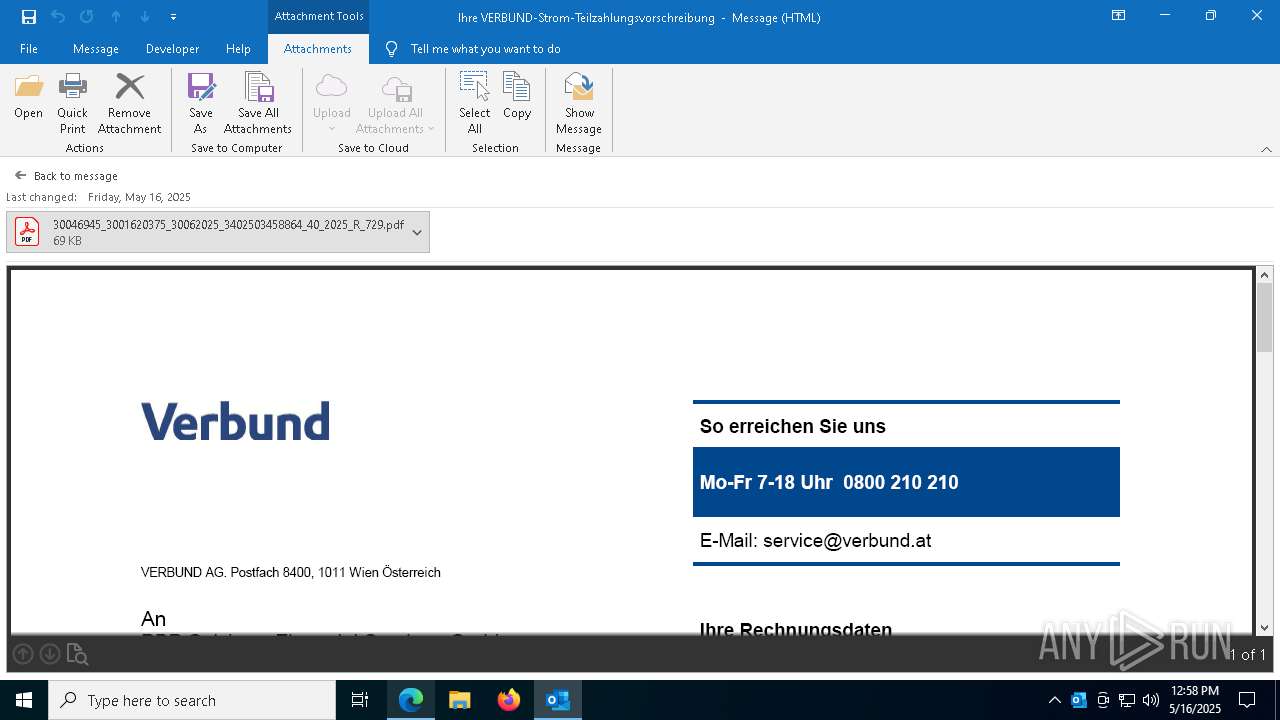Image resolution: width=1280 pixels, height=720 pixels.
Task: Open notification center on taskbar
Action: click(1247, 700)
